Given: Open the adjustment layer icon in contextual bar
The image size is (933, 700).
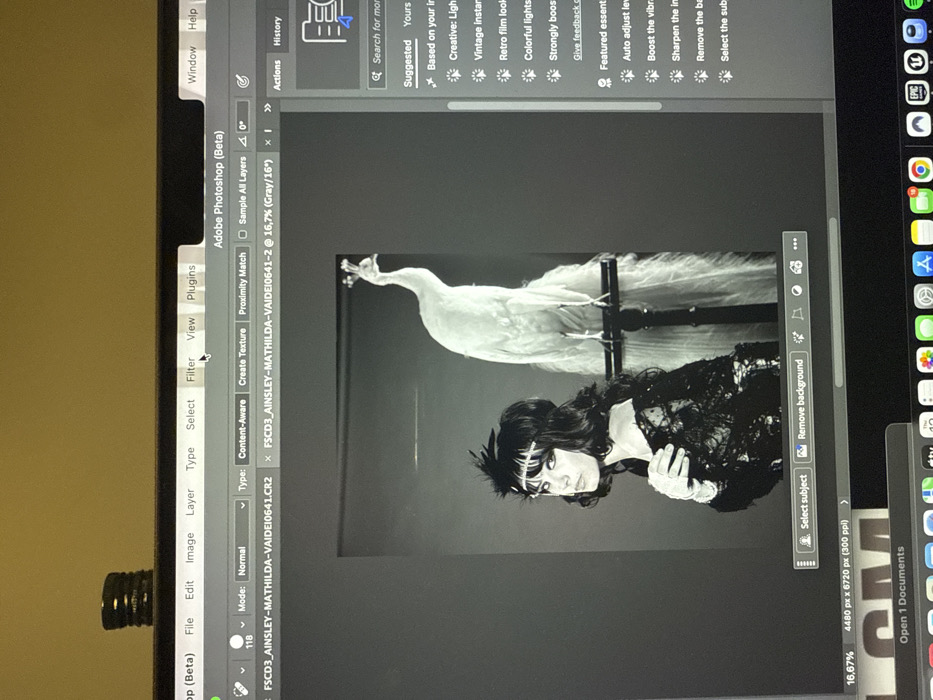Looking at the screenshot, I should (x=799, y=290).
